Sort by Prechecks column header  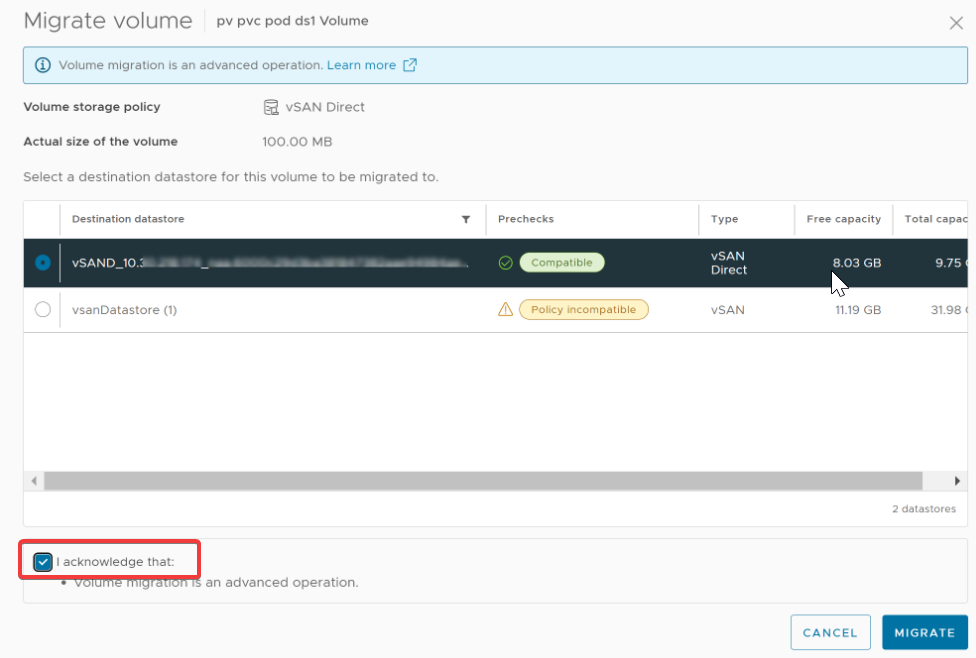point(526,219)
